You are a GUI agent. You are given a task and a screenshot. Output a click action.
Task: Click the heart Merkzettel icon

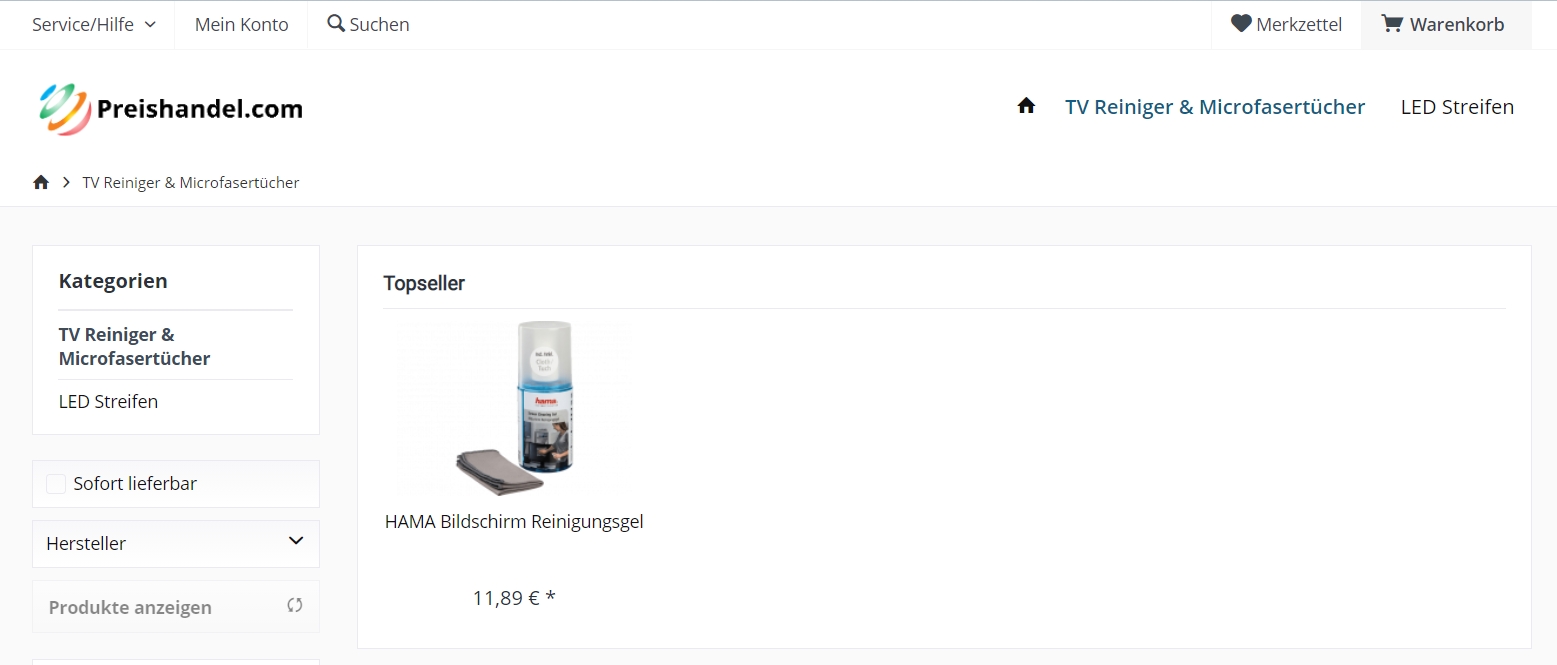1241,23
